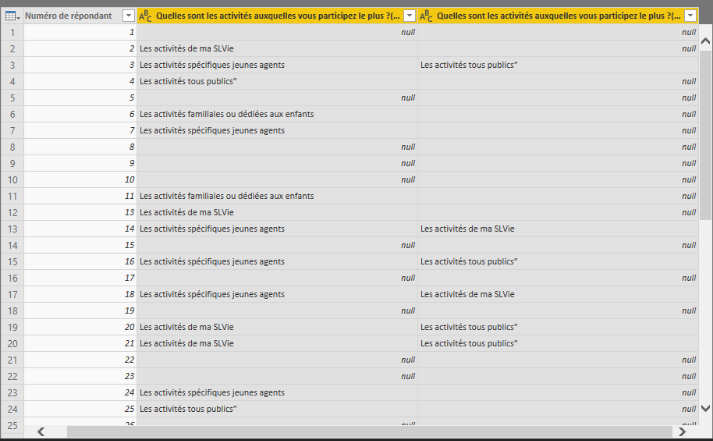Click 'Les activités spécifiques jeunes agents' for respondent 16
The width and height of the screenshot is (713, 441).
tap(212, 261)
